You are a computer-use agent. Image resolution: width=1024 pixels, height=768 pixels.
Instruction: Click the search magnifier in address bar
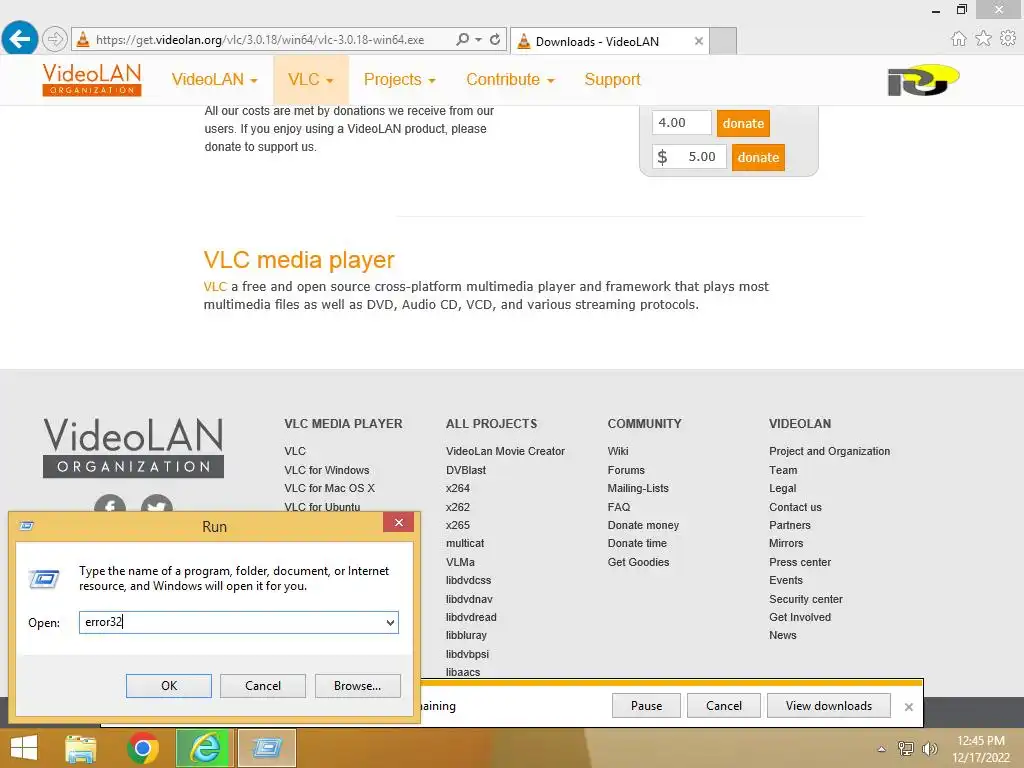462,39
